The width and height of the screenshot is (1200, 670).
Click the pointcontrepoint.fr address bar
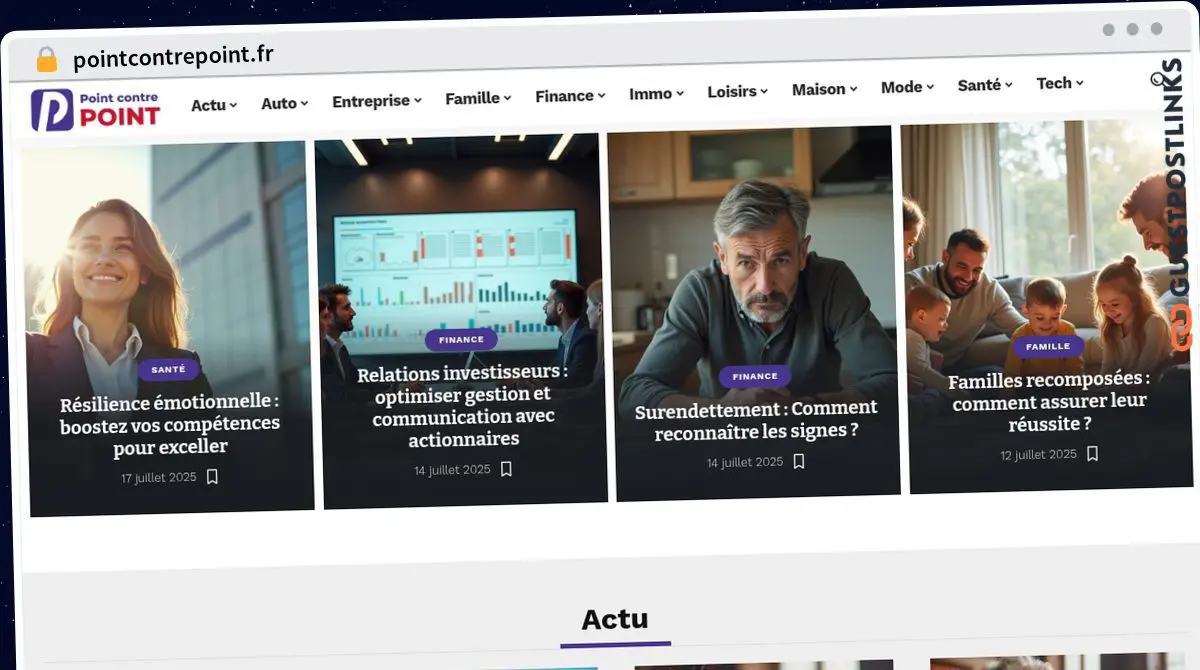tap(173, 57)
